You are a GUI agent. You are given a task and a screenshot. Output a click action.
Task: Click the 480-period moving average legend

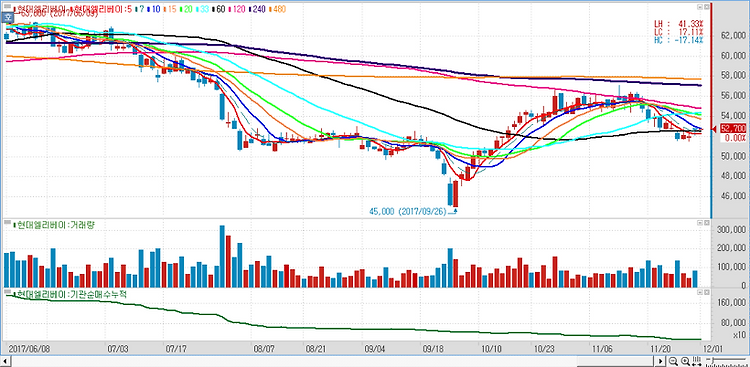pos(276,9)
